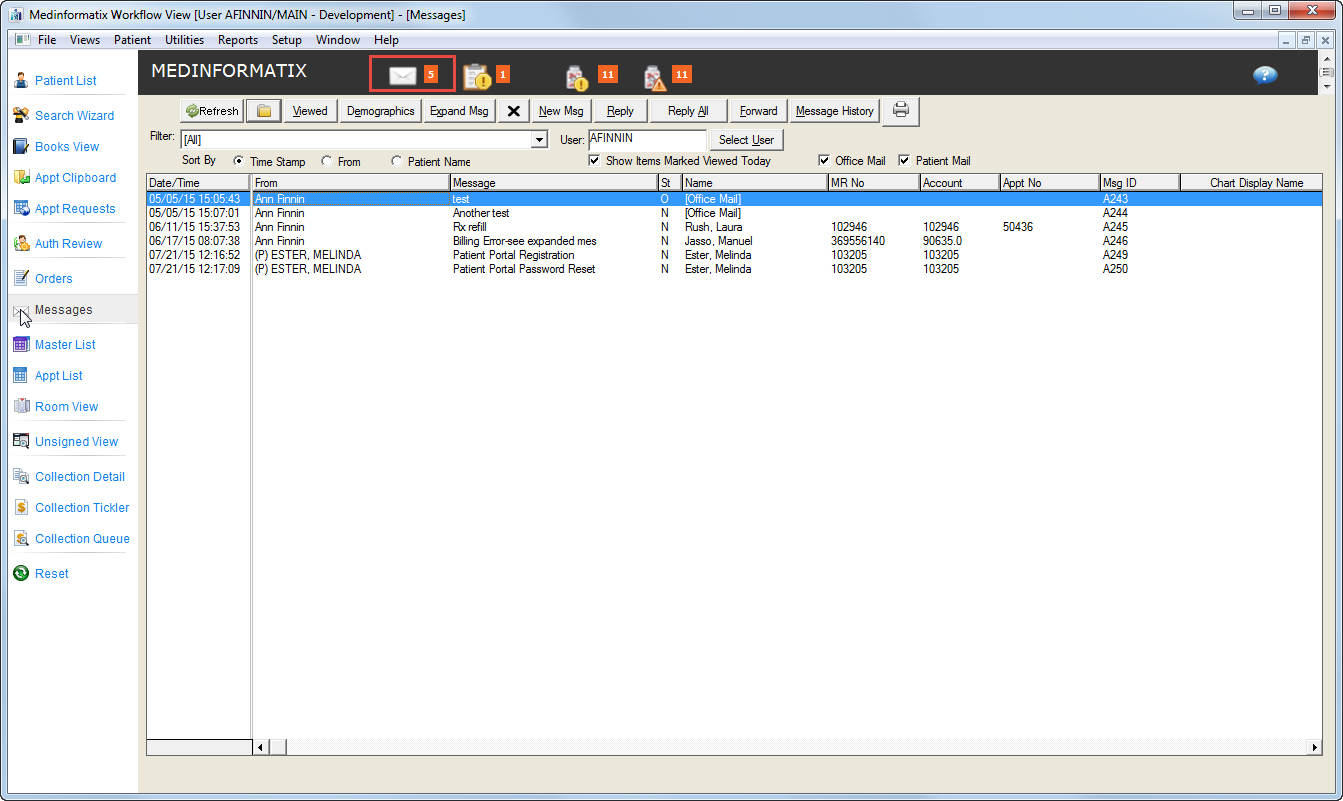The height and width of the screenshot is (801, 1343).
Task: Toggle Show Items Marked Viewed Today checkbox
Action: click(595, 160)
